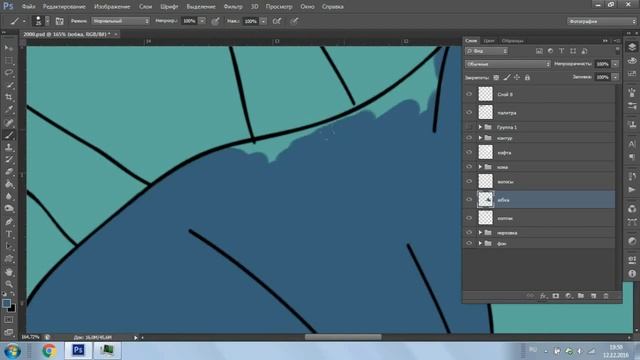
Task: Select the Zoom tool
Action: 9,284
